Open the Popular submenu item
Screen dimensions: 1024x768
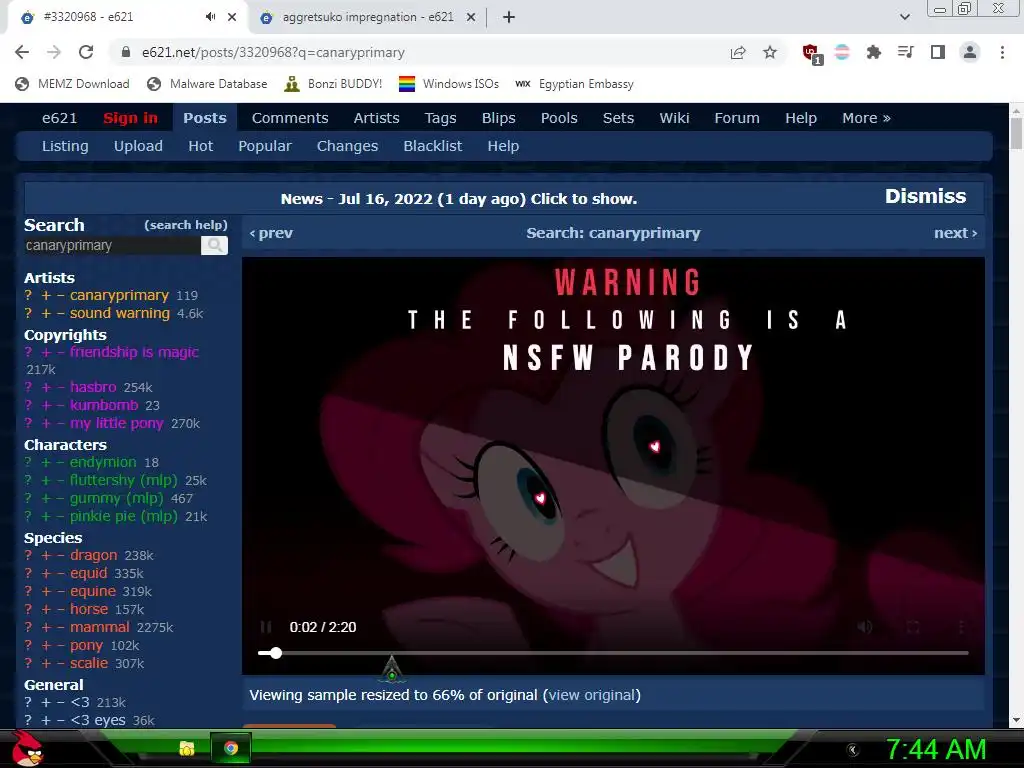click(264, 146)
